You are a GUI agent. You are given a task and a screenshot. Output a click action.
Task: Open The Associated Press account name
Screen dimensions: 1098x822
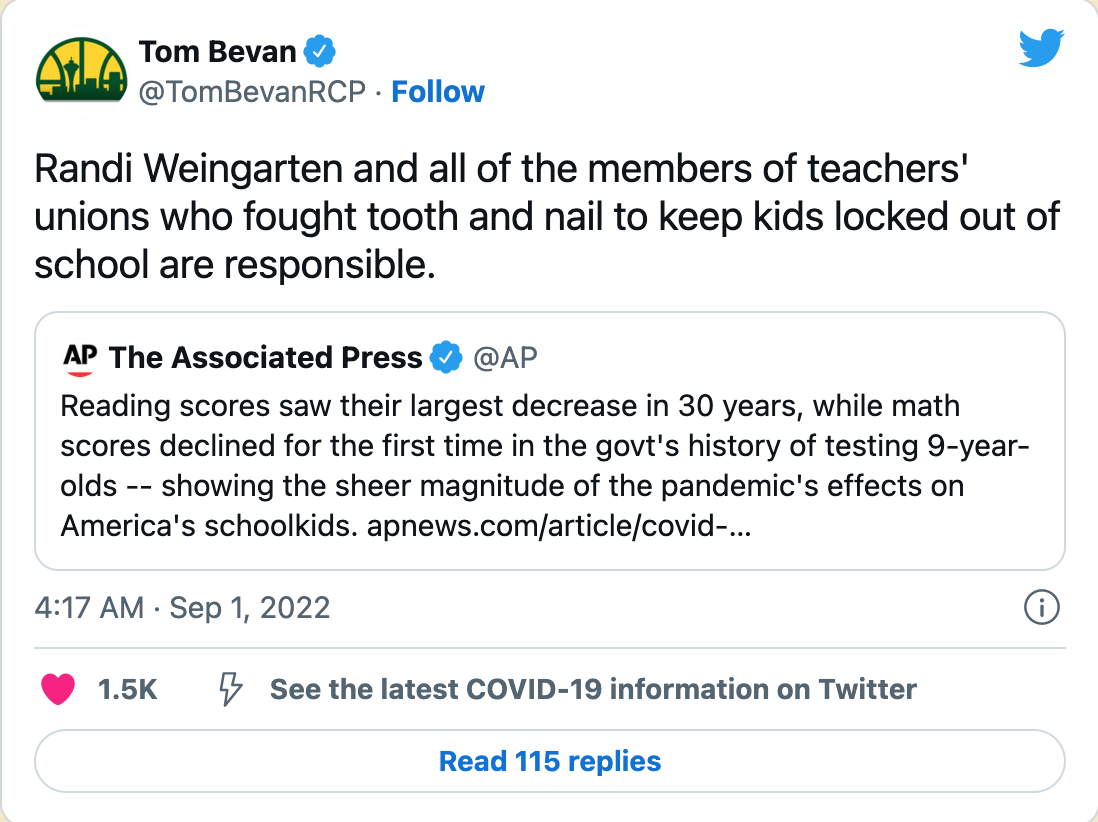(265, 357)
